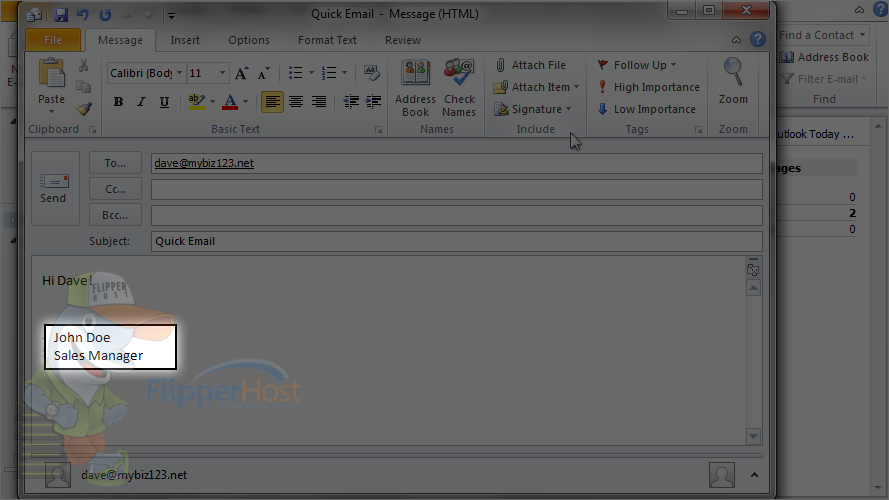Clear all formatting icon

[x=371, y=73]
